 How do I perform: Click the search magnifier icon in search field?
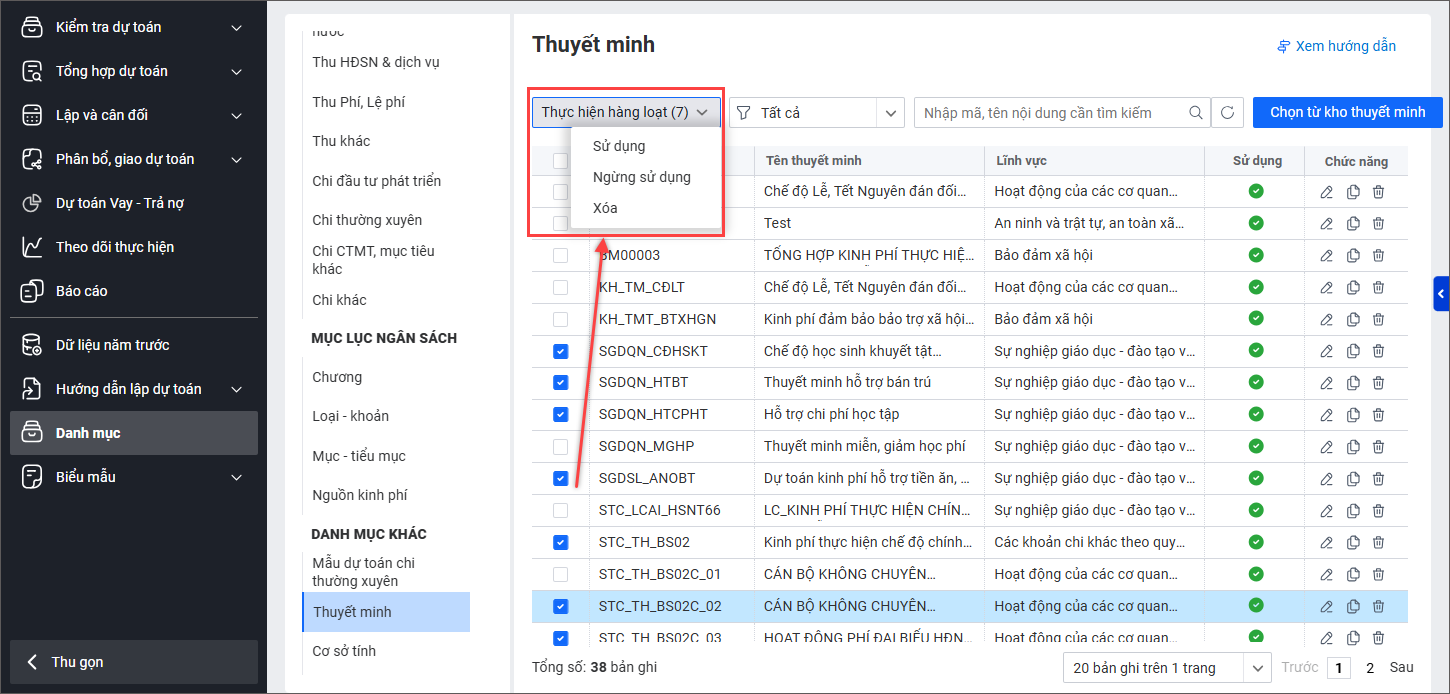pos(1195,113)
